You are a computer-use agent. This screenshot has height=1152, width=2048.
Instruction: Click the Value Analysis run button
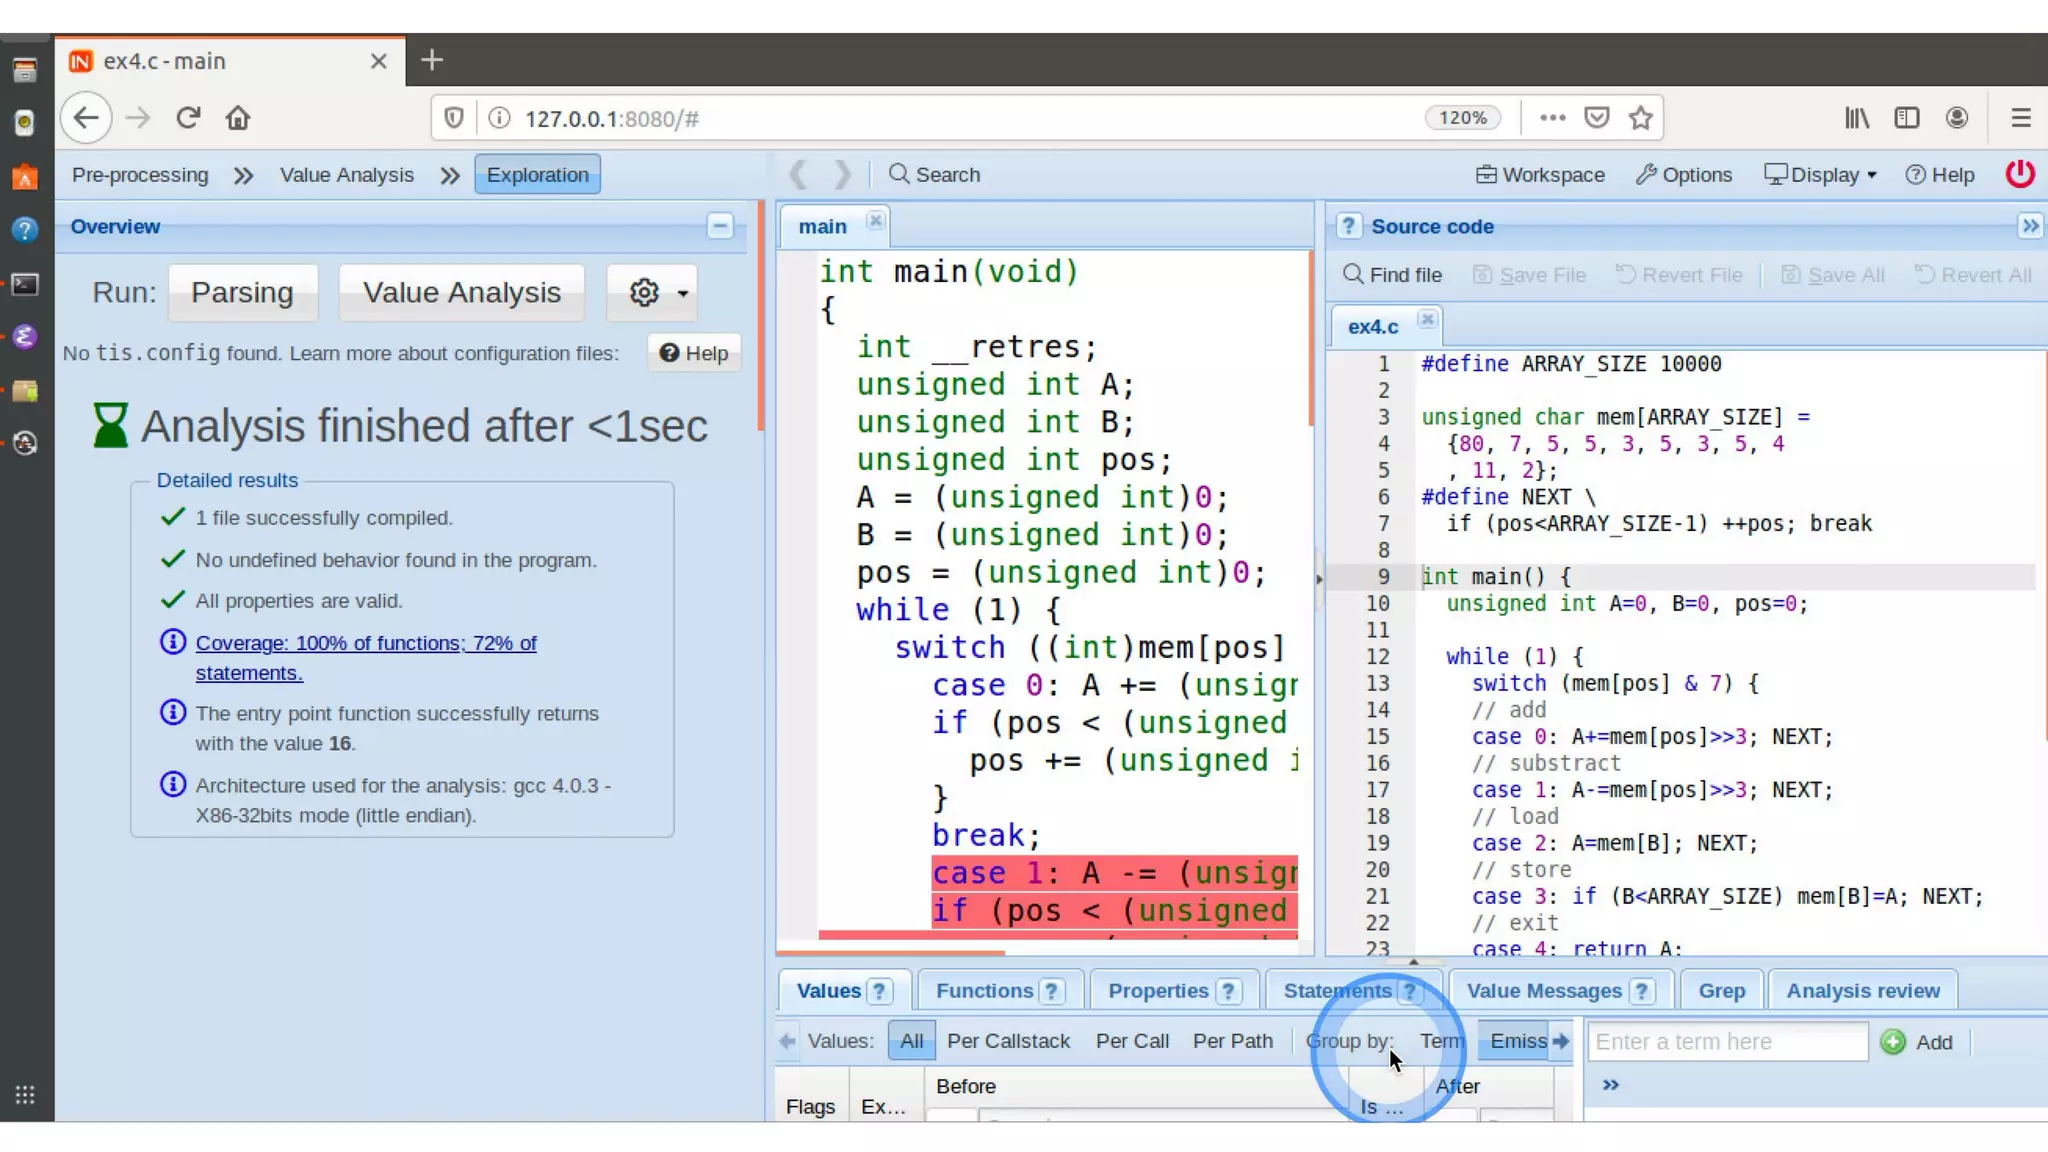(461, 292)
